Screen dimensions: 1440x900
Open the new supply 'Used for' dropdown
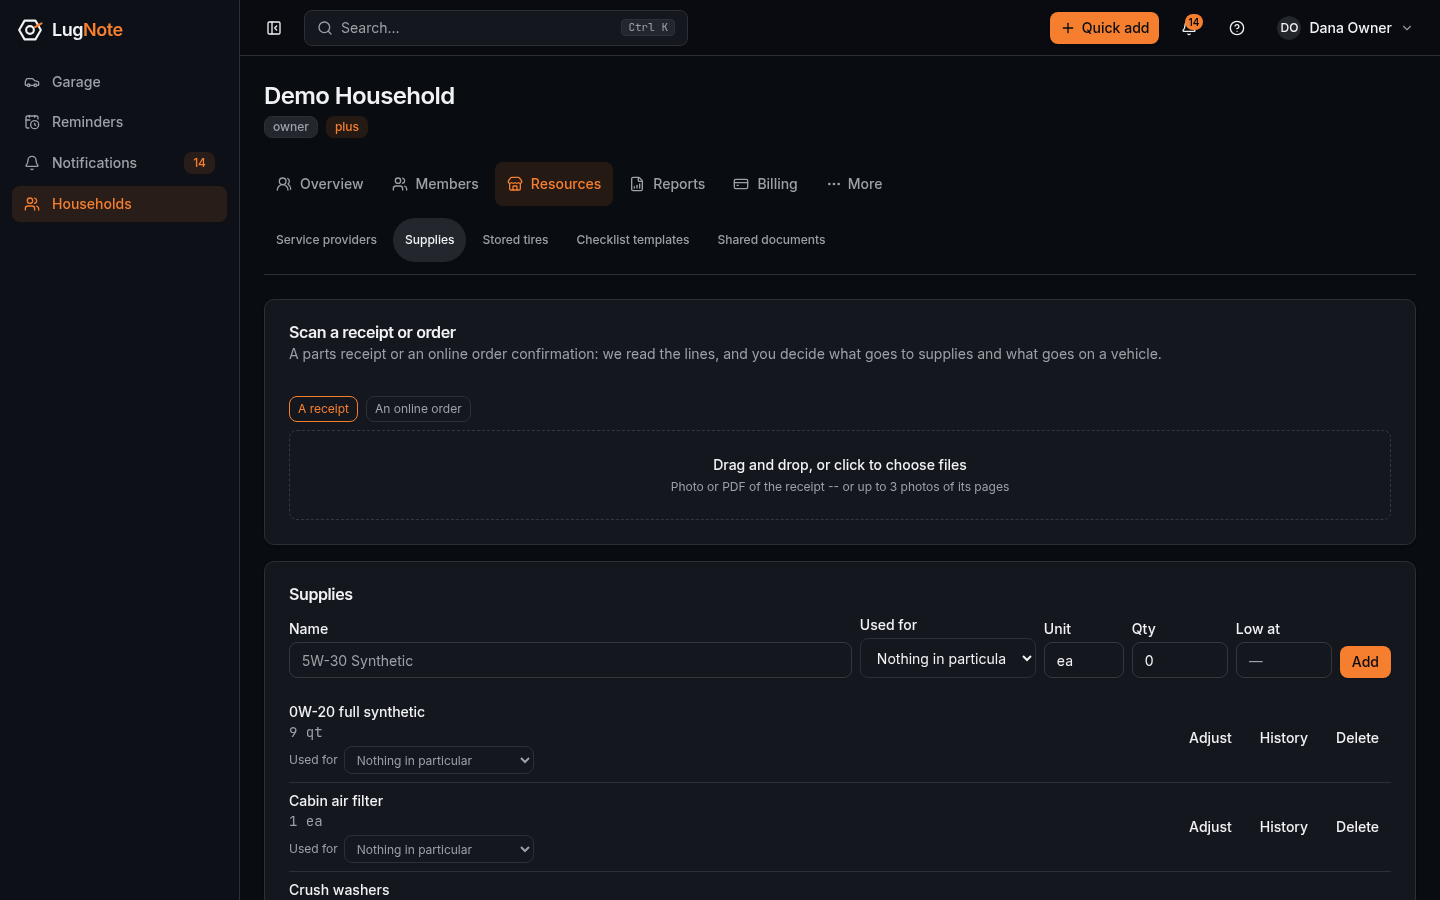[948, 658]
